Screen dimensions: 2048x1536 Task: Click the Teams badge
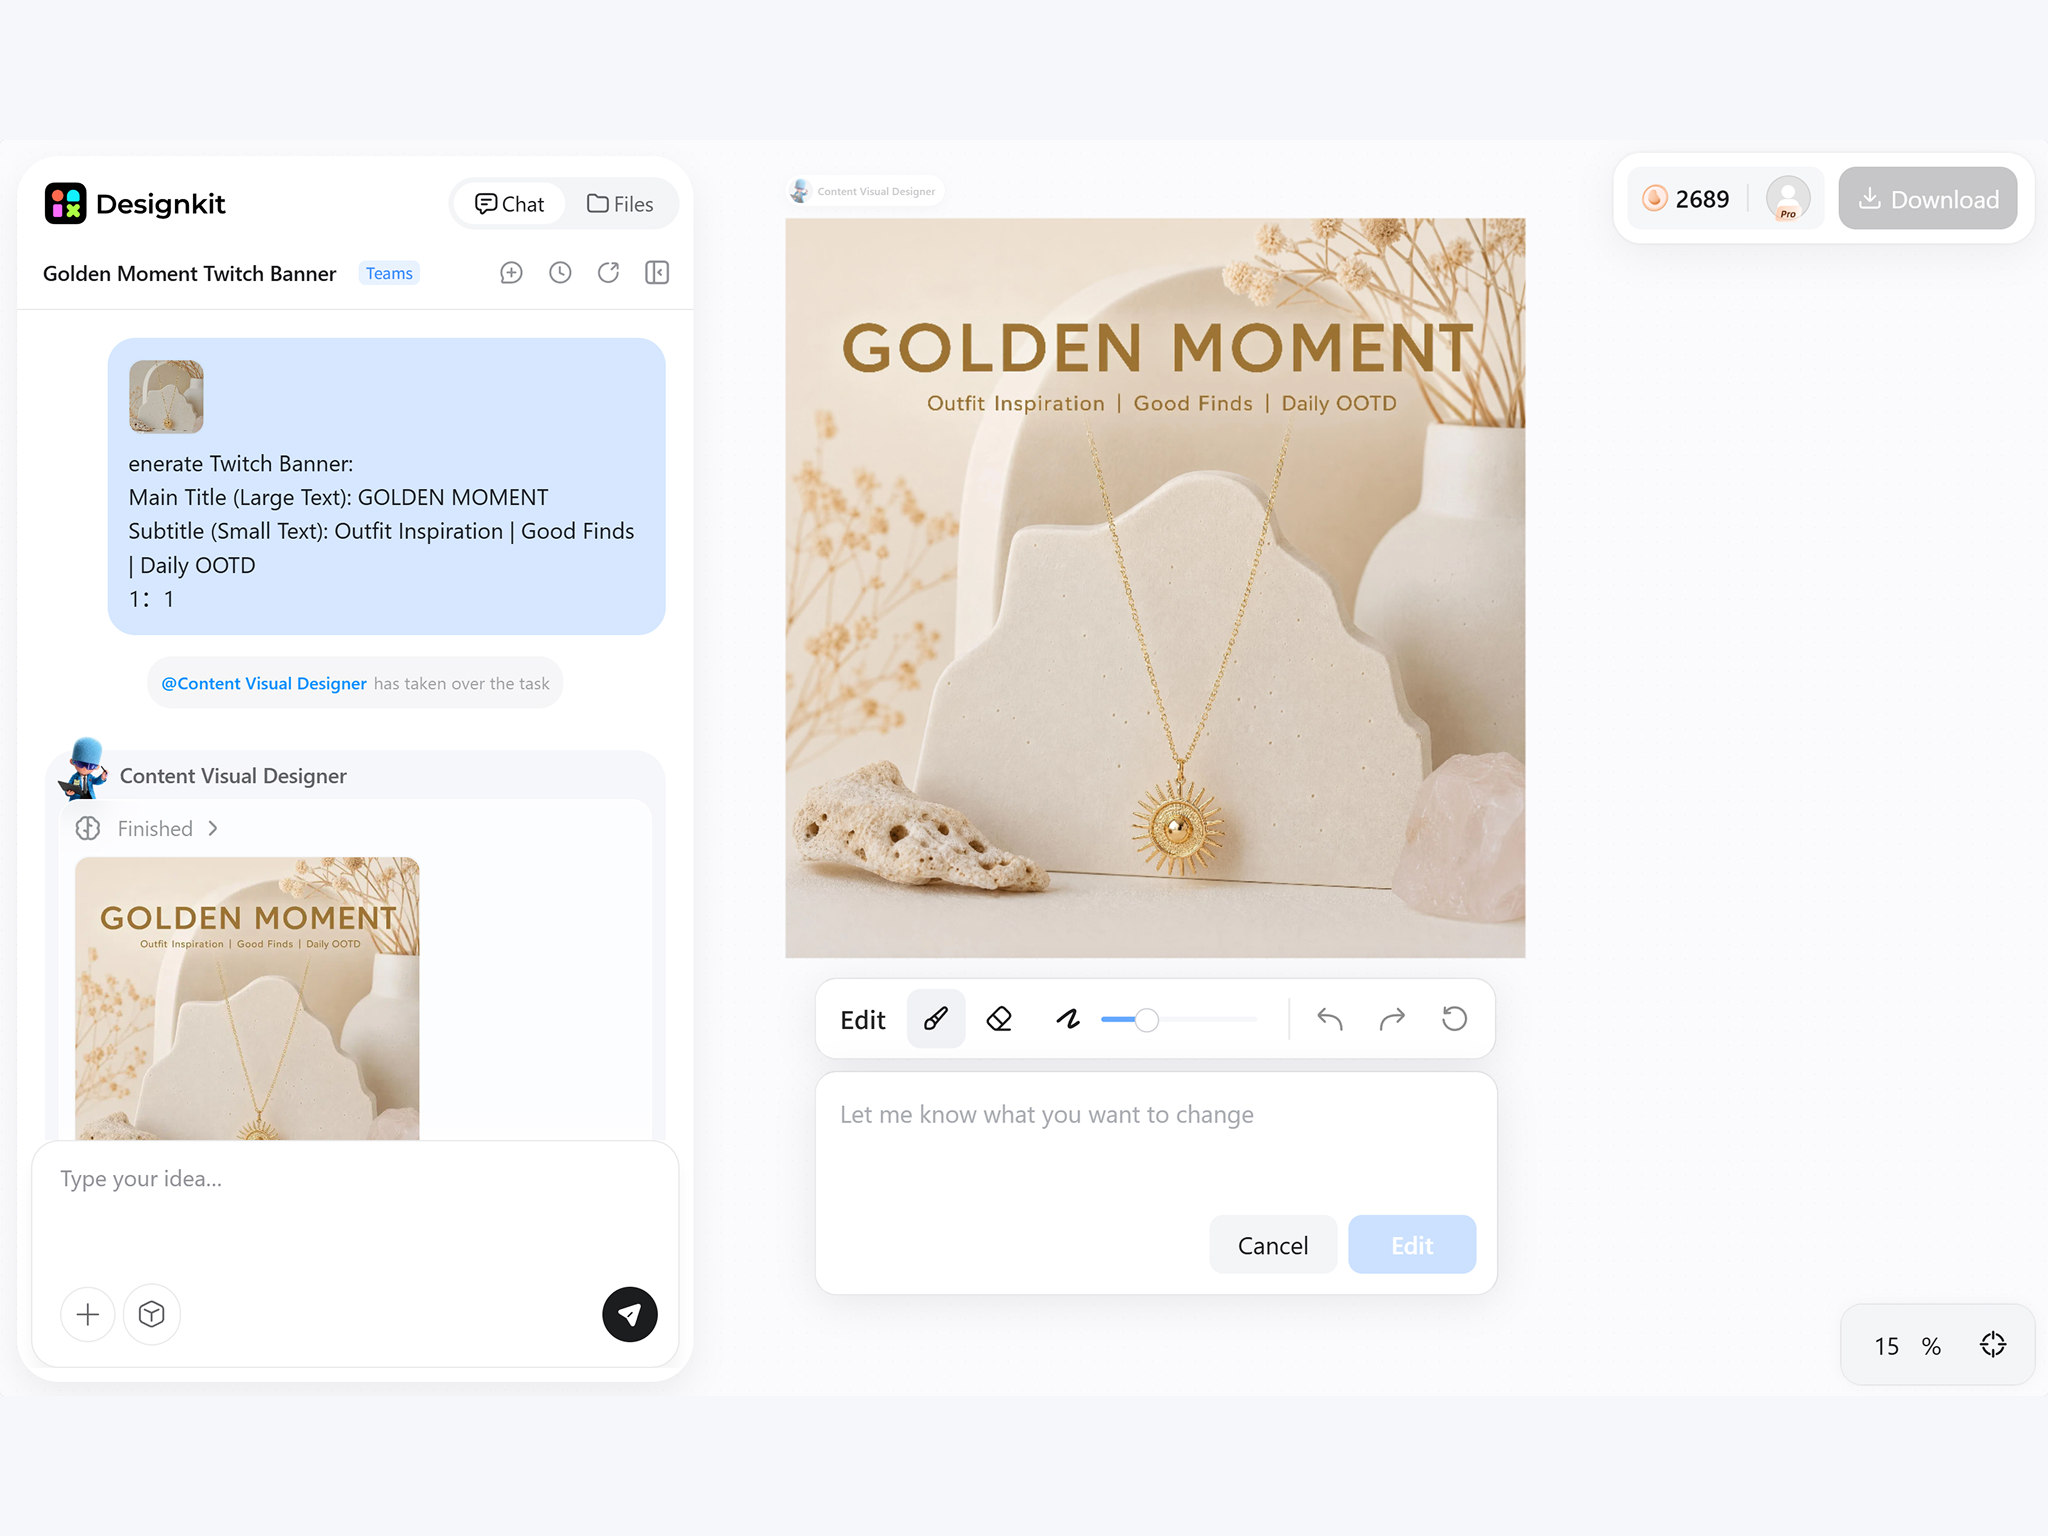click(389, 273)
